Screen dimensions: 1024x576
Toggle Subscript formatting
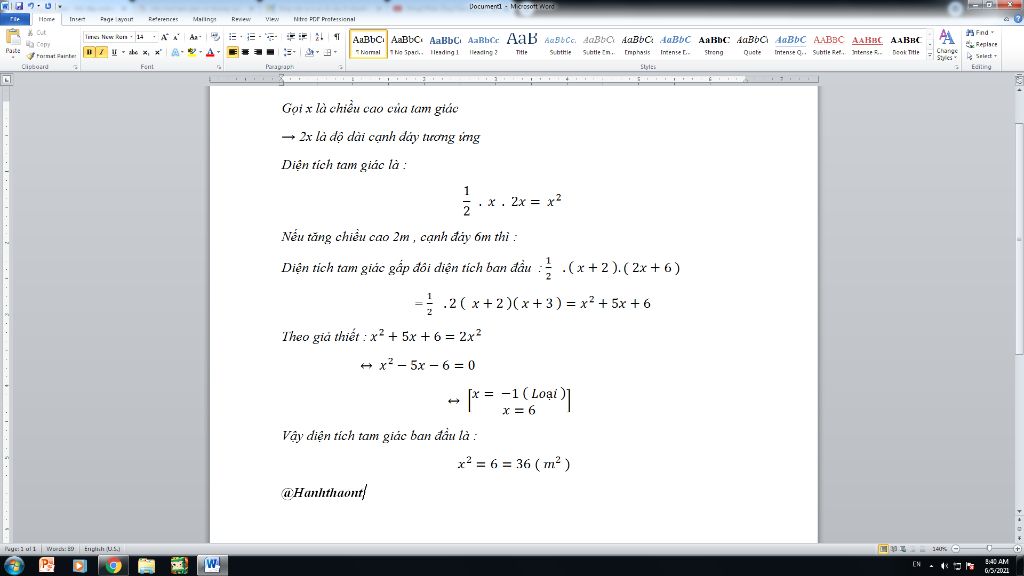[x=146, y=52]
